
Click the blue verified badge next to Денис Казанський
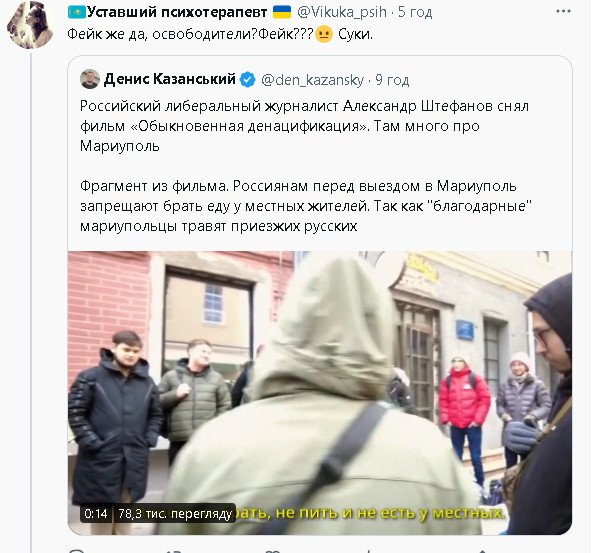pos(248,80)
